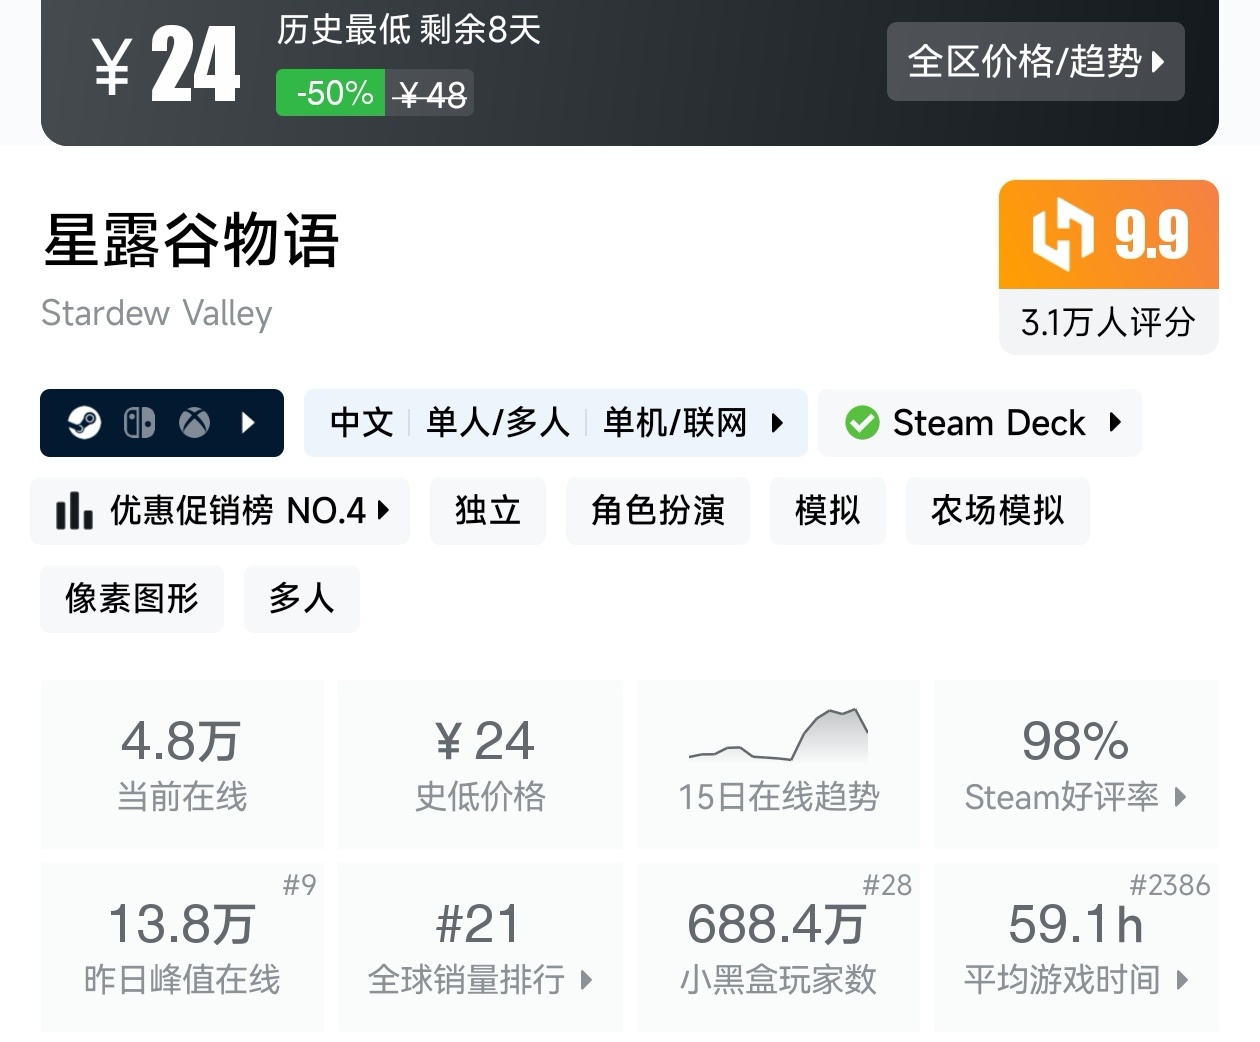Open the 3.1万人评分 rating details
The image size is (1260, 1042).
coord(1108,322)
